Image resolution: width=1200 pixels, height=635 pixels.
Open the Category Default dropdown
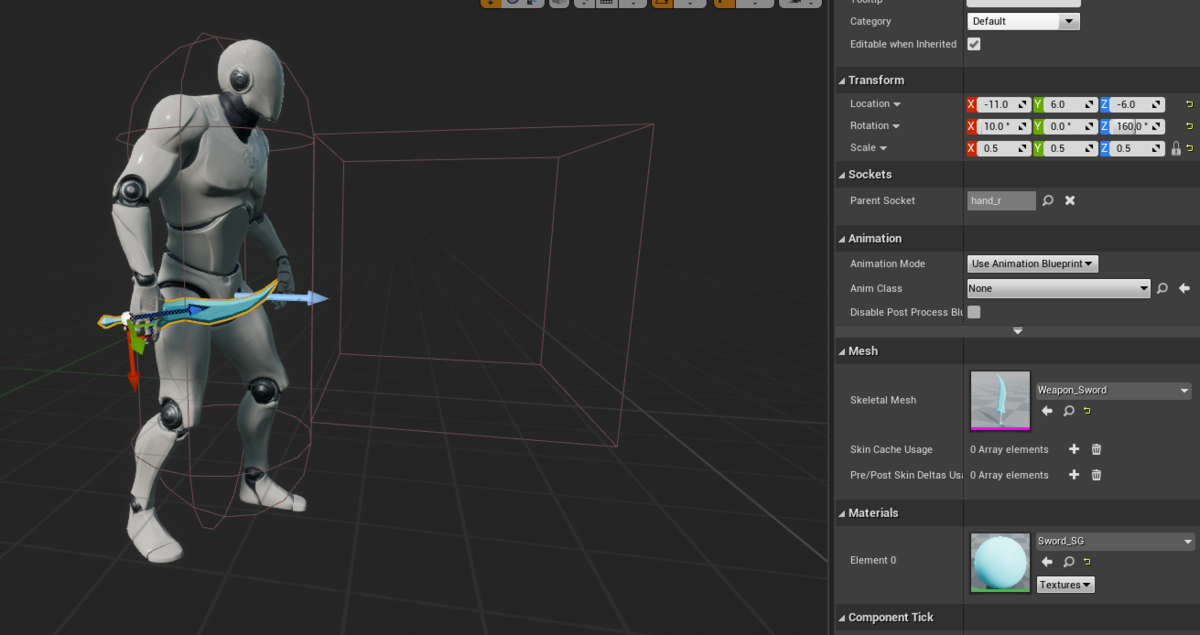point(1024,21)
